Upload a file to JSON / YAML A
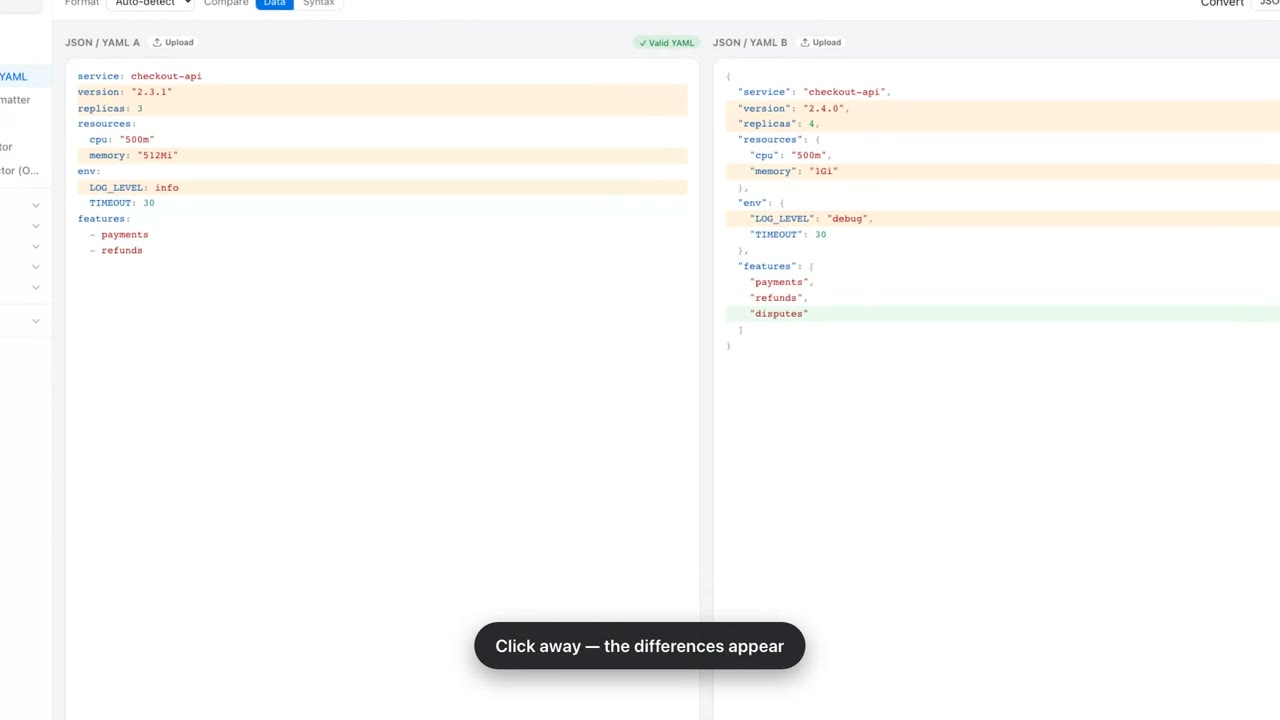Viewport: 1280px width, 720px height. tap(173, 42)
